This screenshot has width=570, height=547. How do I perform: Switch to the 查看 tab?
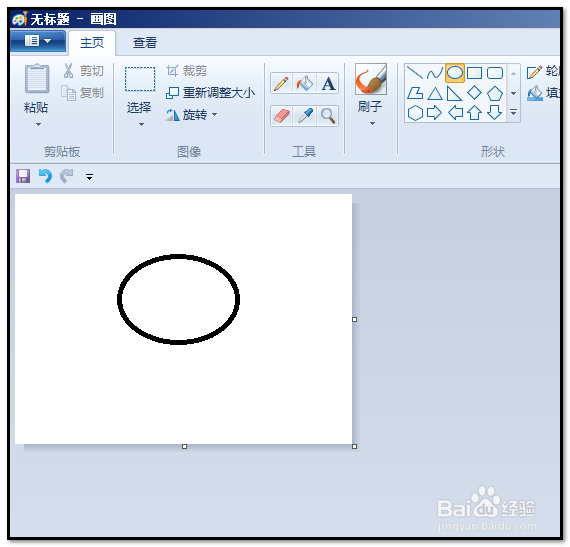pos(145,43)
